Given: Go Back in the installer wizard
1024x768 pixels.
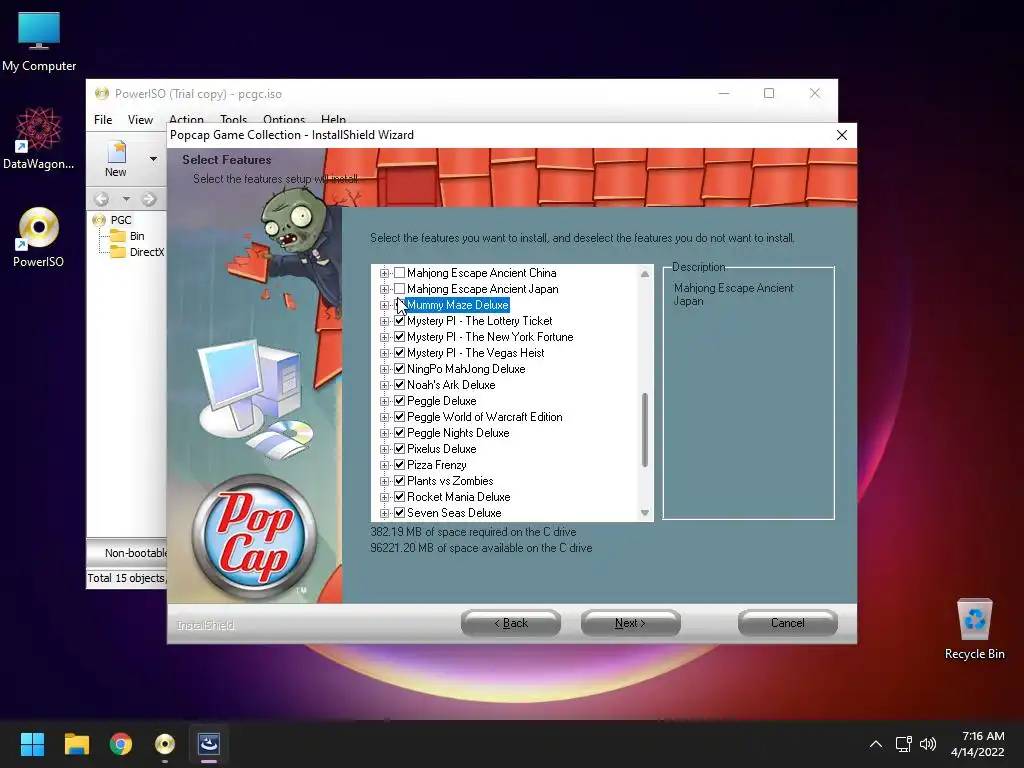Looking at the screenshot, I should click(x=511, y=623).
